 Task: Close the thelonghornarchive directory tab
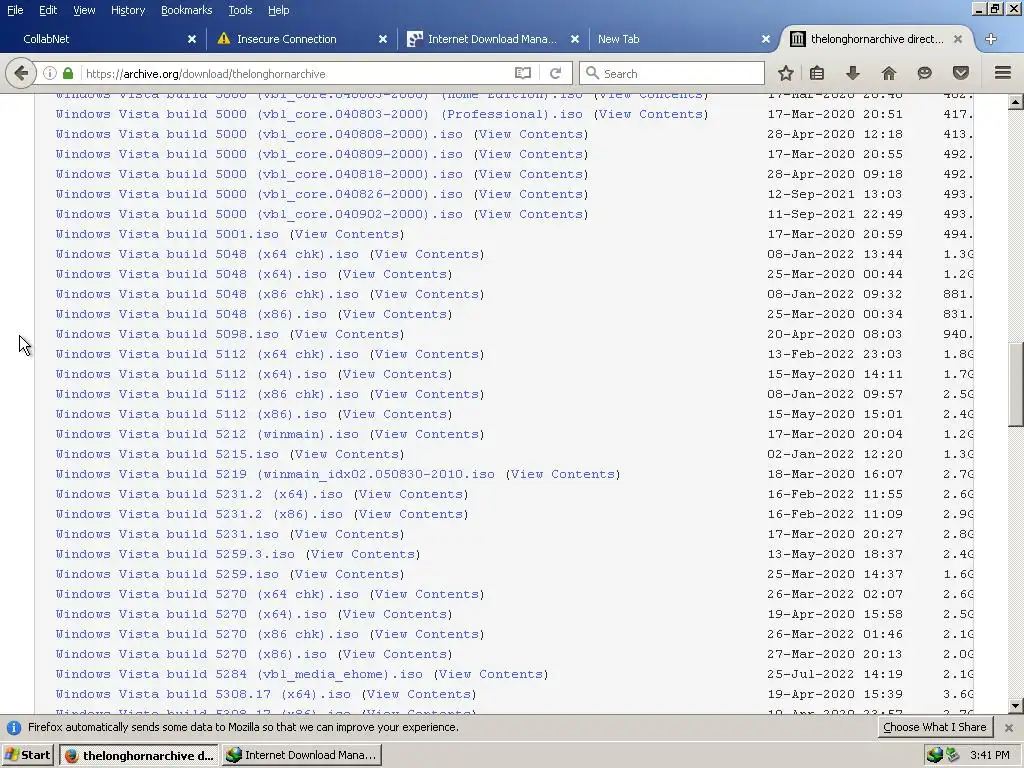tap(958, 39)
